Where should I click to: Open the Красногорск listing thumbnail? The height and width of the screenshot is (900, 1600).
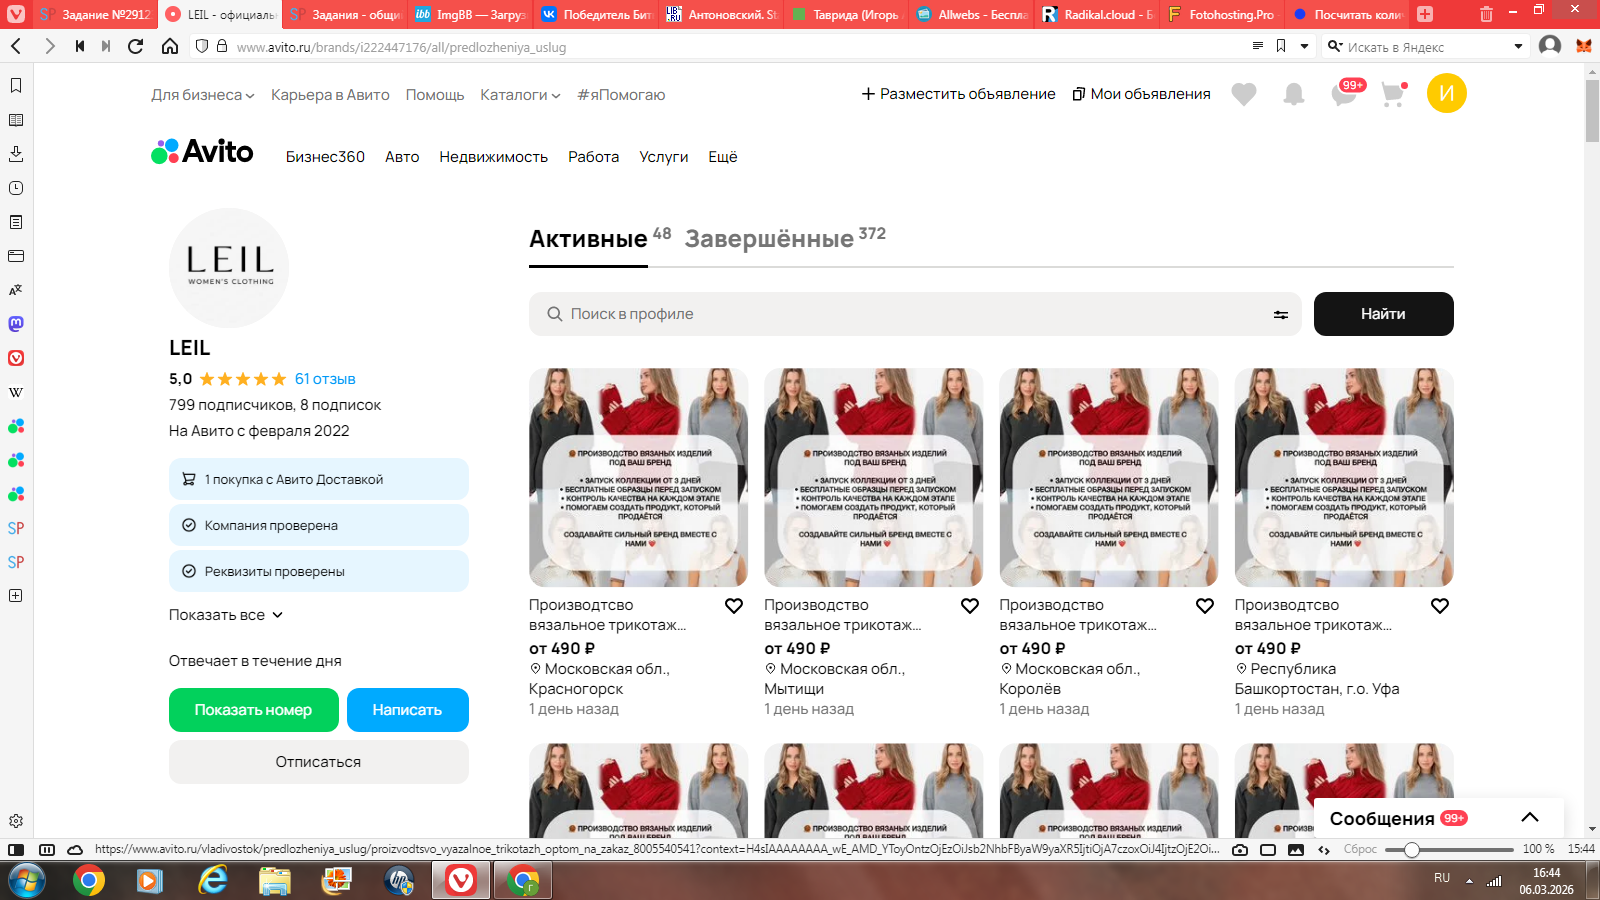click(638, 477)
